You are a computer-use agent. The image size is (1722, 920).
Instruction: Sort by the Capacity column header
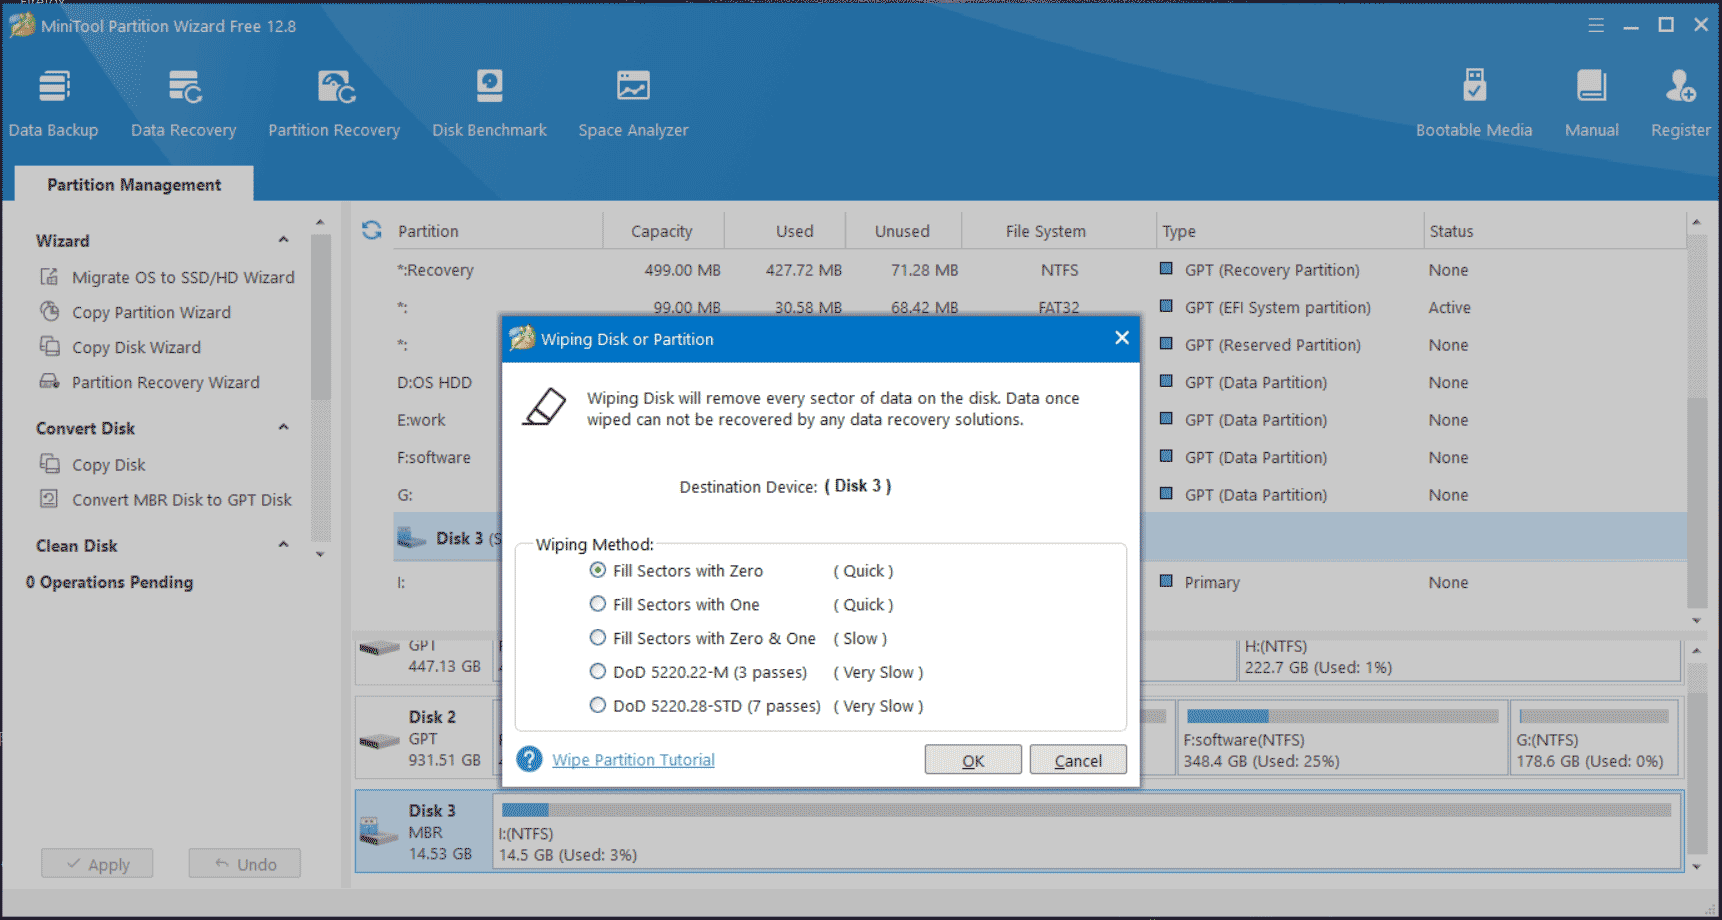(662, 230)
